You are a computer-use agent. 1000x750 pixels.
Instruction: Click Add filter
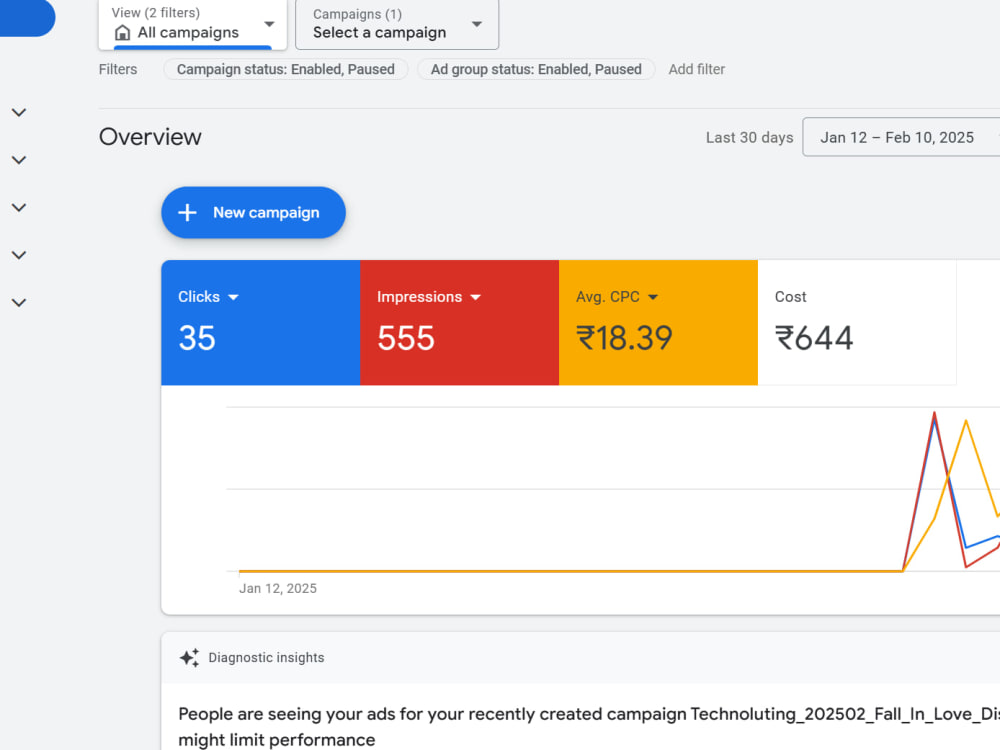coord(696,69)
